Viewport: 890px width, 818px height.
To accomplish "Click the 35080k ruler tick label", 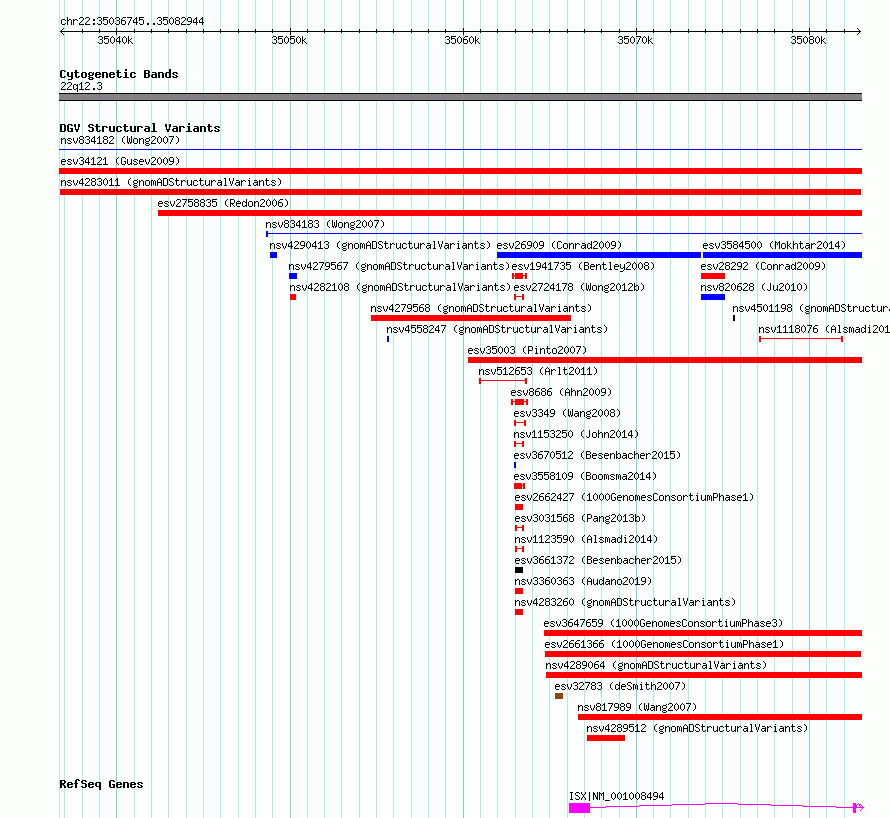I will point(808,40).
